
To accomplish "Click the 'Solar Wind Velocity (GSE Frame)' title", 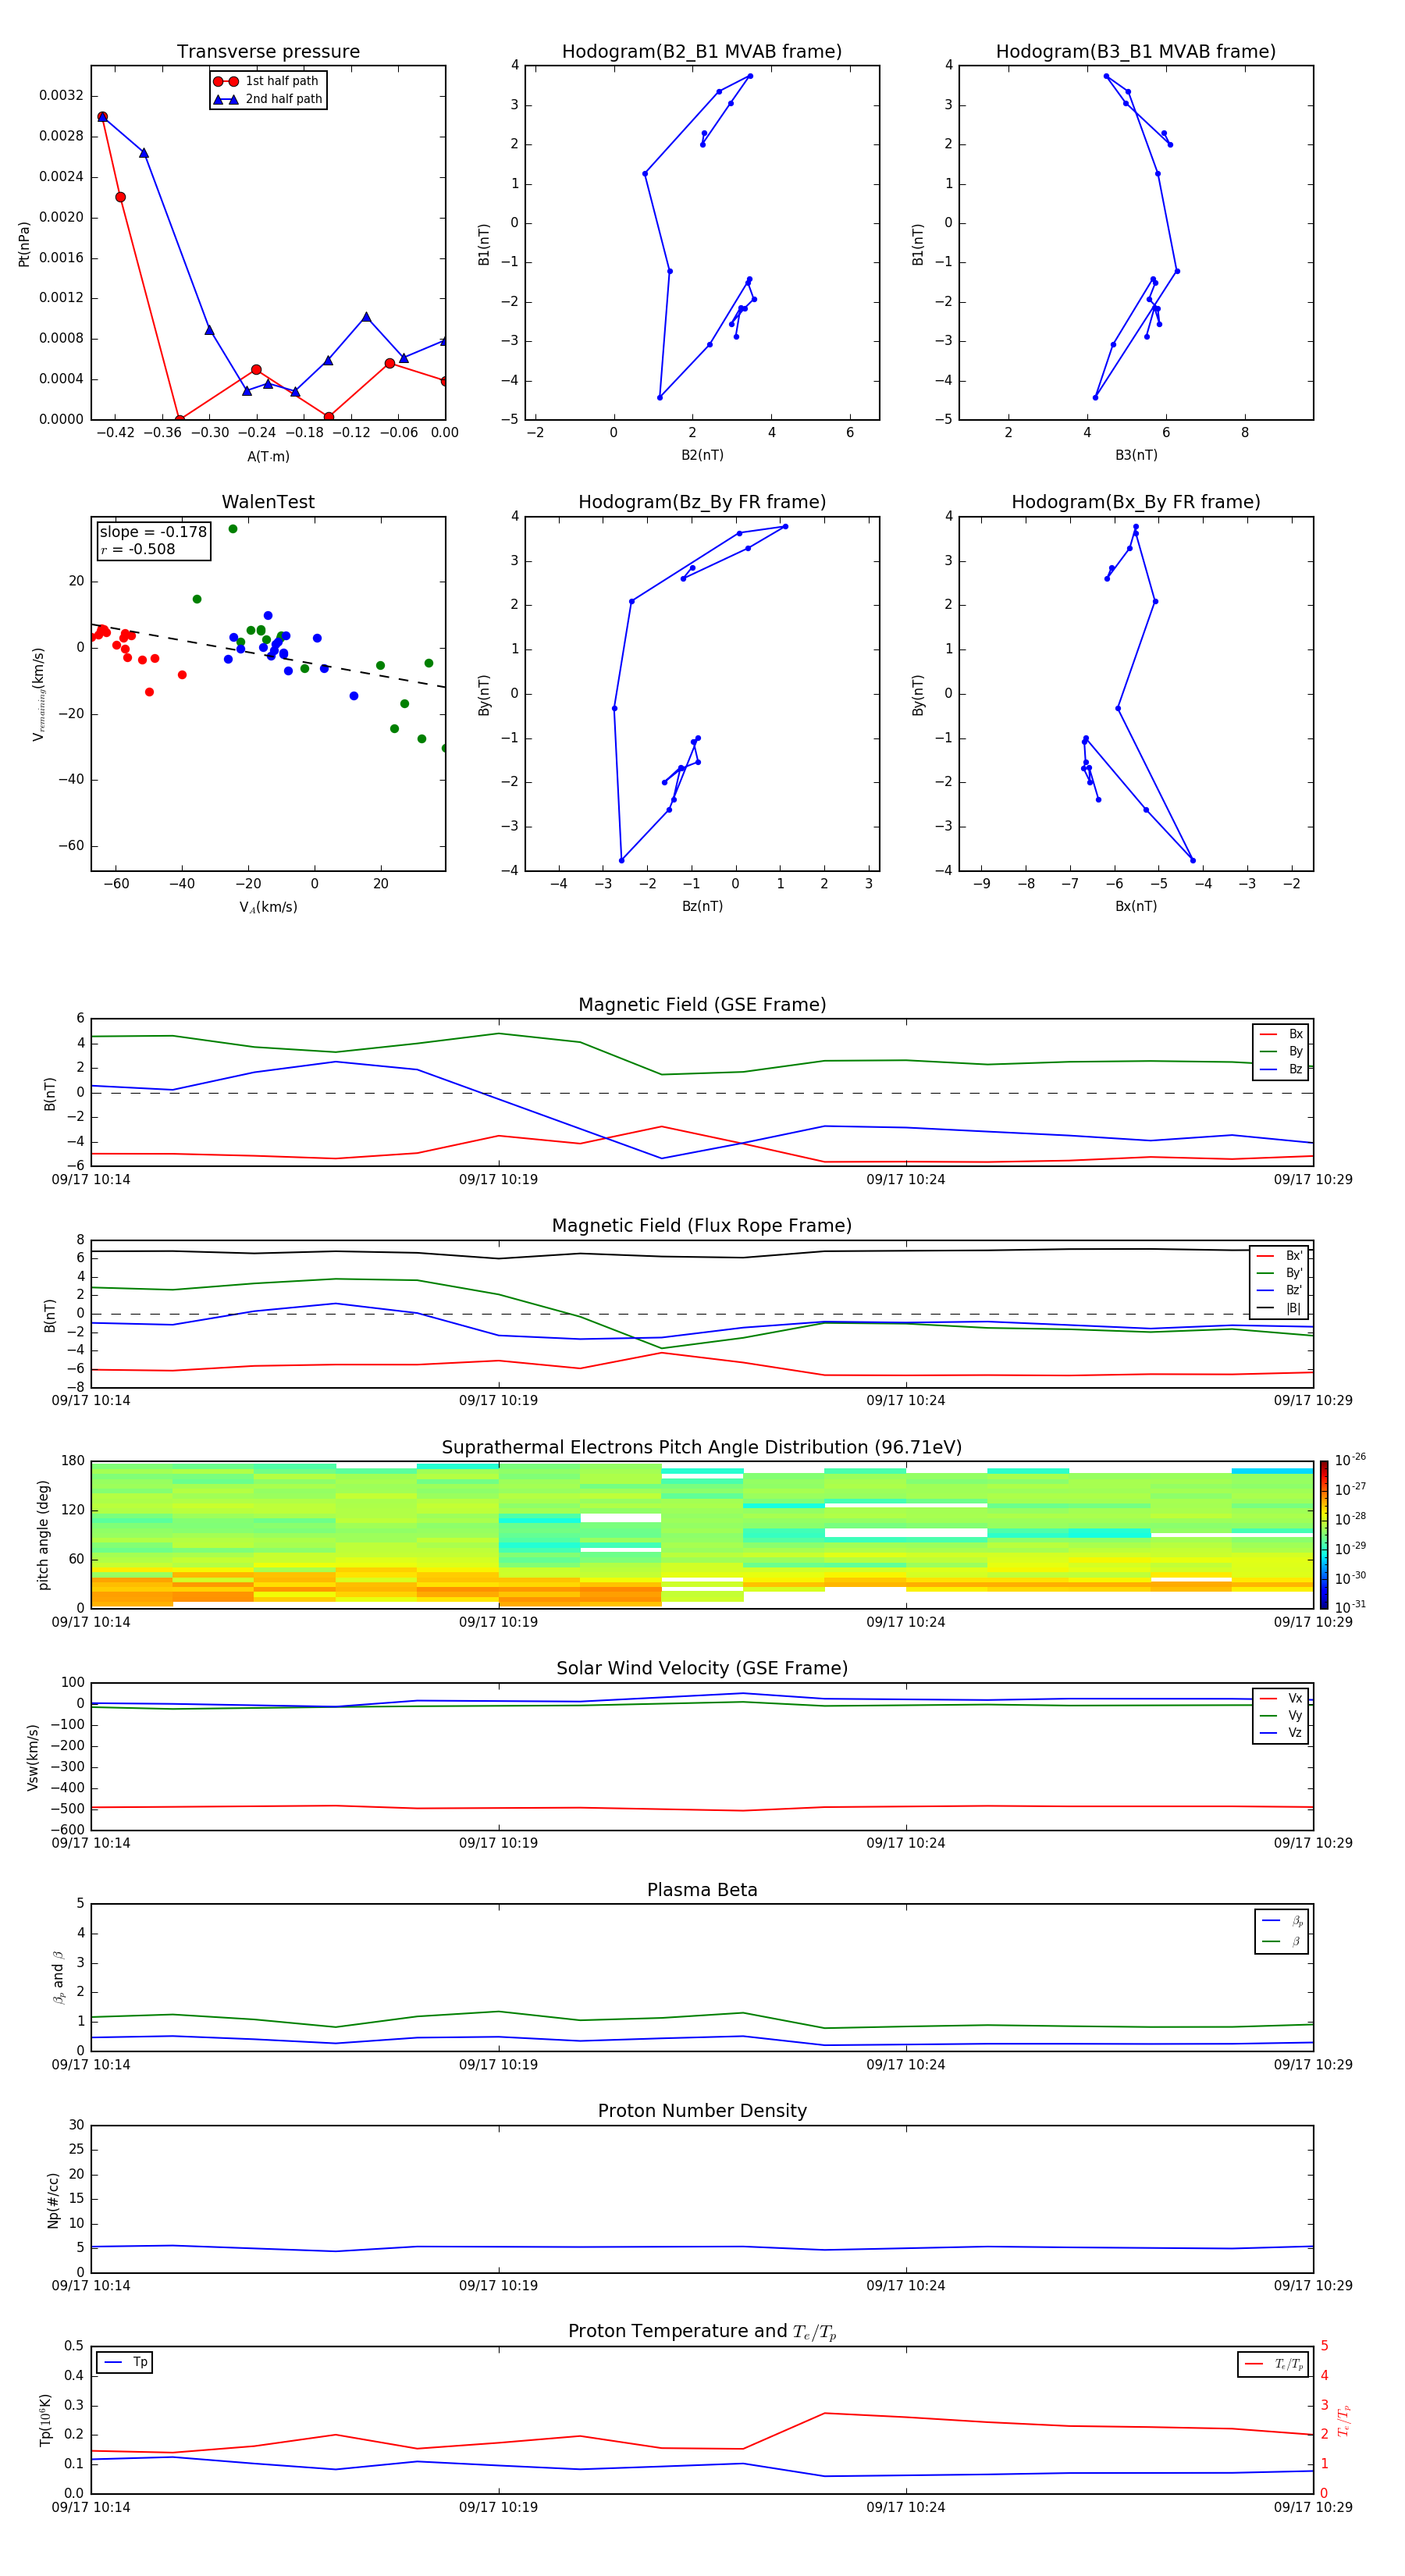I will 702,1669.
